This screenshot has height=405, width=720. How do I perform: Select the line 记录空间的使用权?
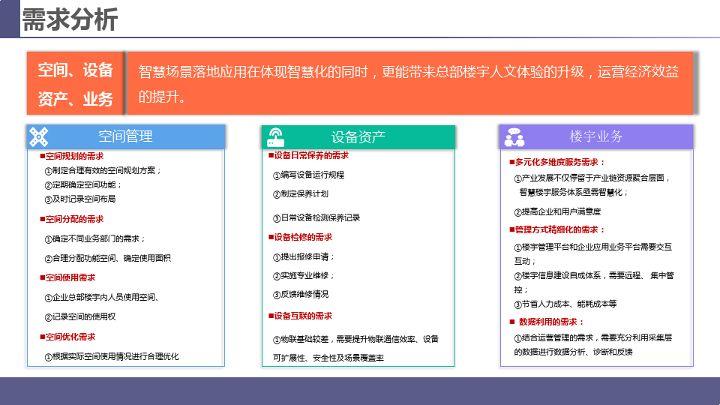click(80, 317)
